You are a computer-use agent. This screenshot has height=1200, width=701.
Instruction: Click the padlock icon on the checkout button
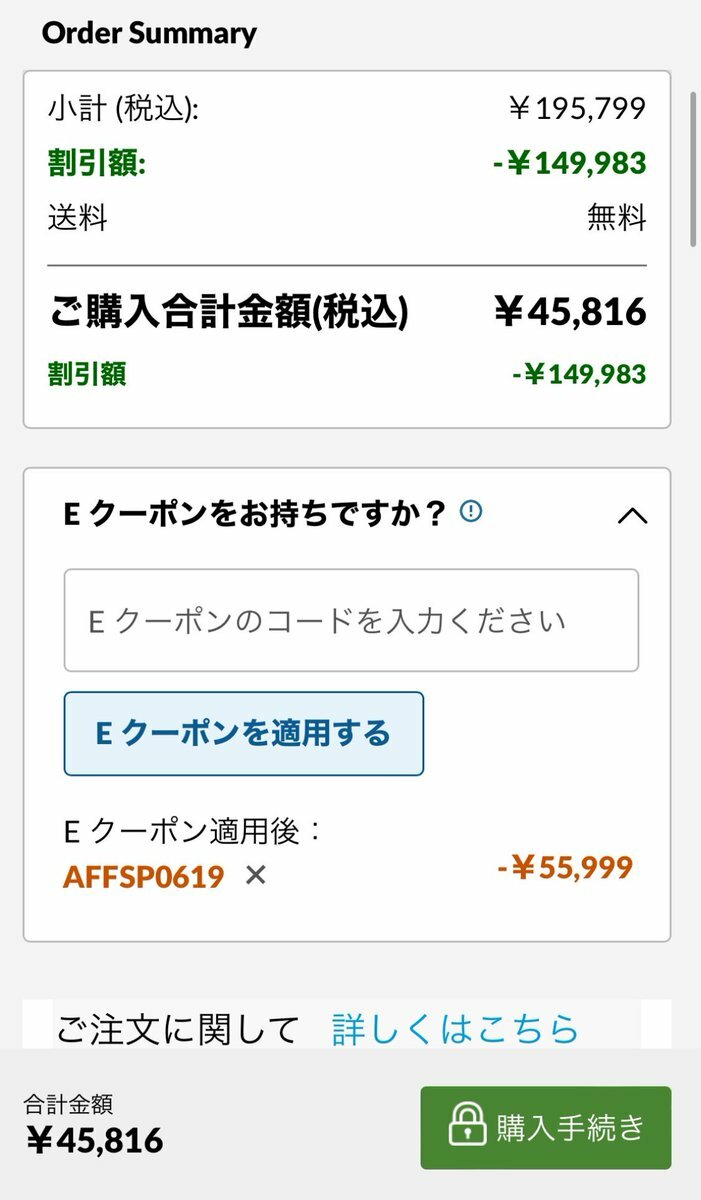point(466,1127)
